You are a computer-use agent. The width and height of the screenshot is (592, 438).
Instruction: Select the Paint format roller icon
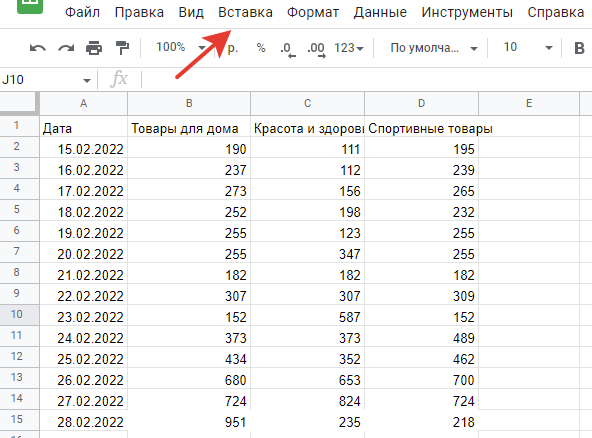point(122,48)
